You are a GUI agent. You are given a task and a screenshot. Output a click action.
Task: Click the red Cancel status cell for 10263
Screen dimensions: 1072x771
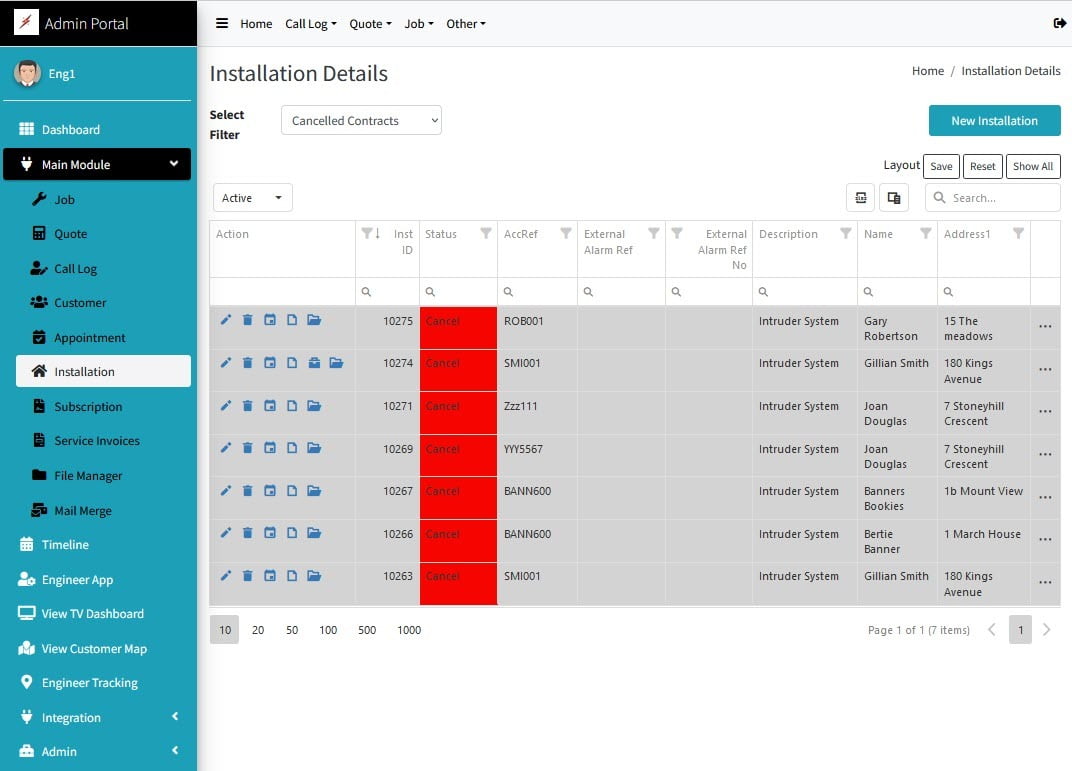(x=458, y=583)
